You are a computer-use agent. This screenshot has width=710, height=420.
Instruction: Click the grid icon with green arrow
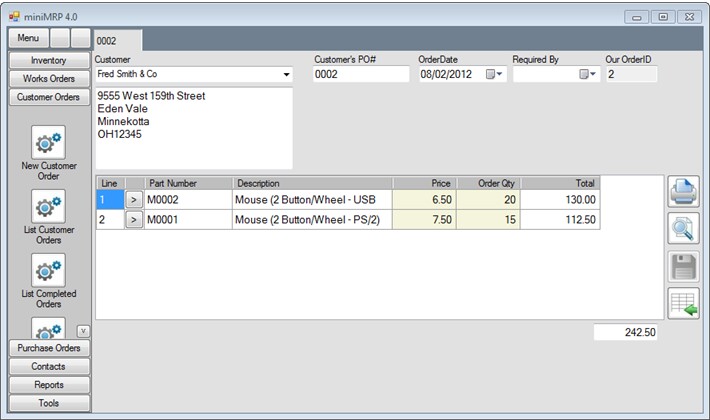tap(683, 303)
